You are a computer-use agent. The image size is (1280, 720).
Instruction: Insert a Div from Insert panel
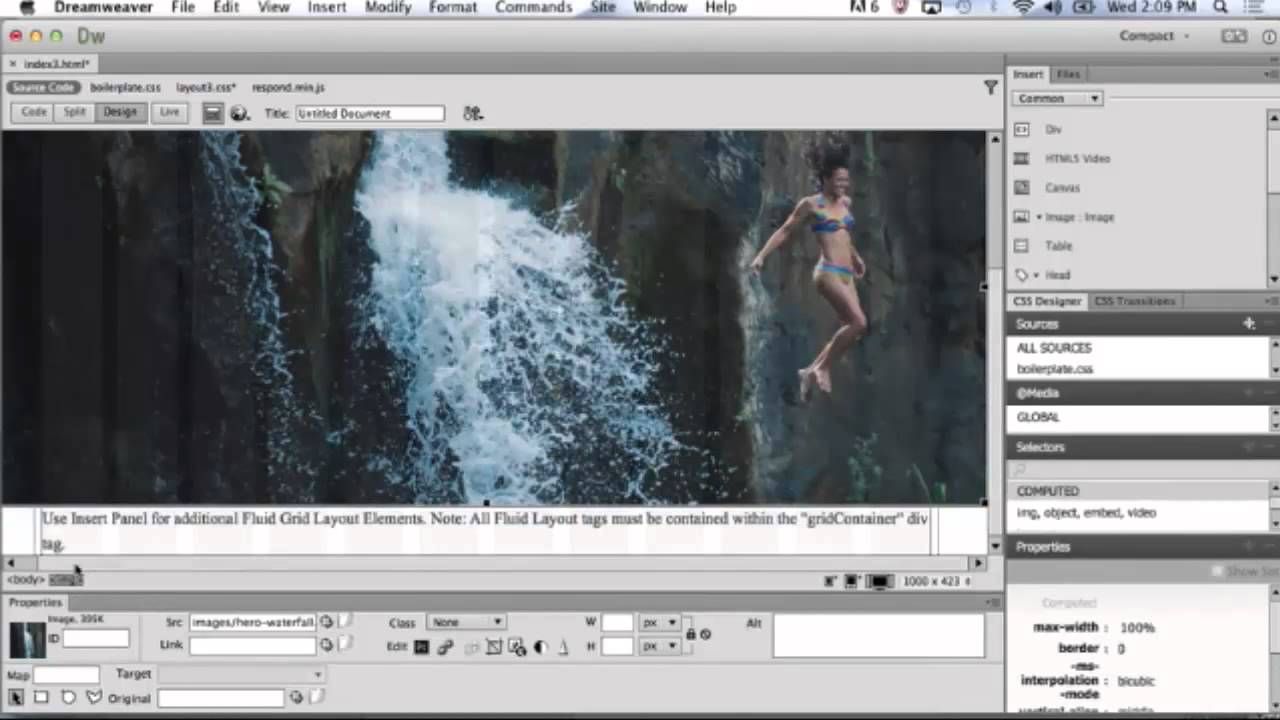pyautogui.click(x=1053, y=130)
